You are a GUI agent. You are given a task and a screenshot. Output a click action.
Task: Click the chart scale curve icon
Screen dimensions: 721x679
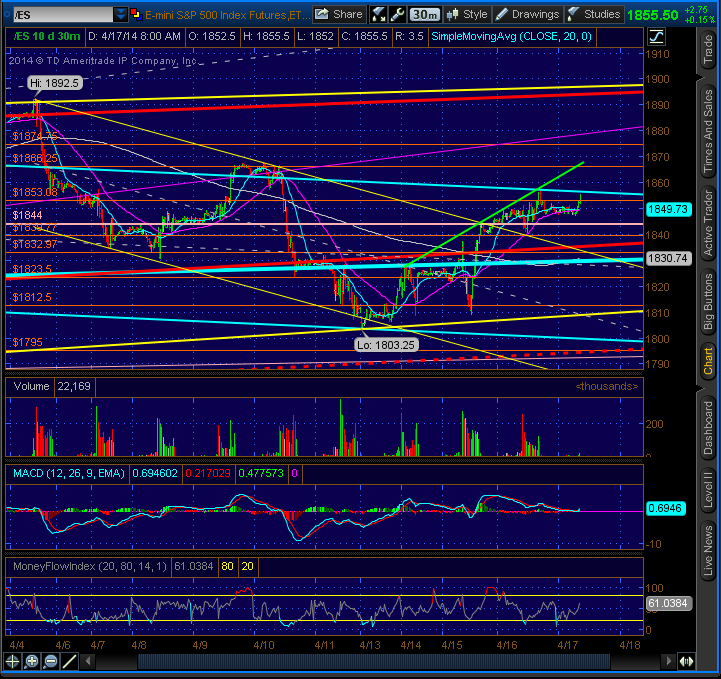tap(657, 37)
